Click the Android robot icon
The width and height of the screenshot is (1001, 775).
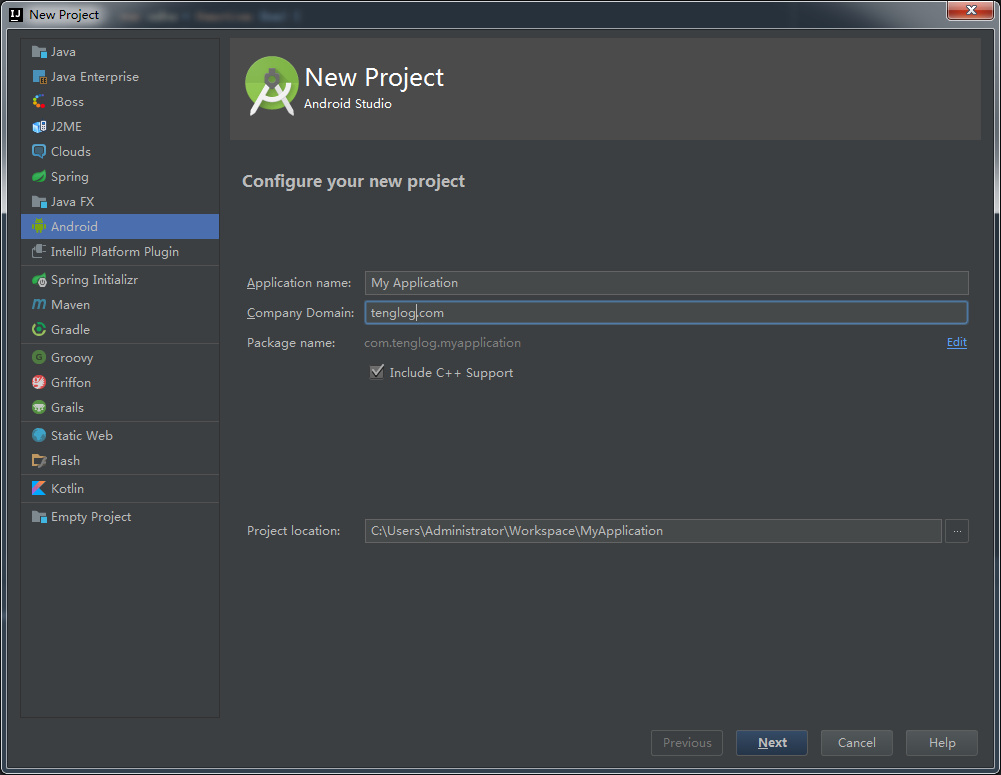(39, 227)
